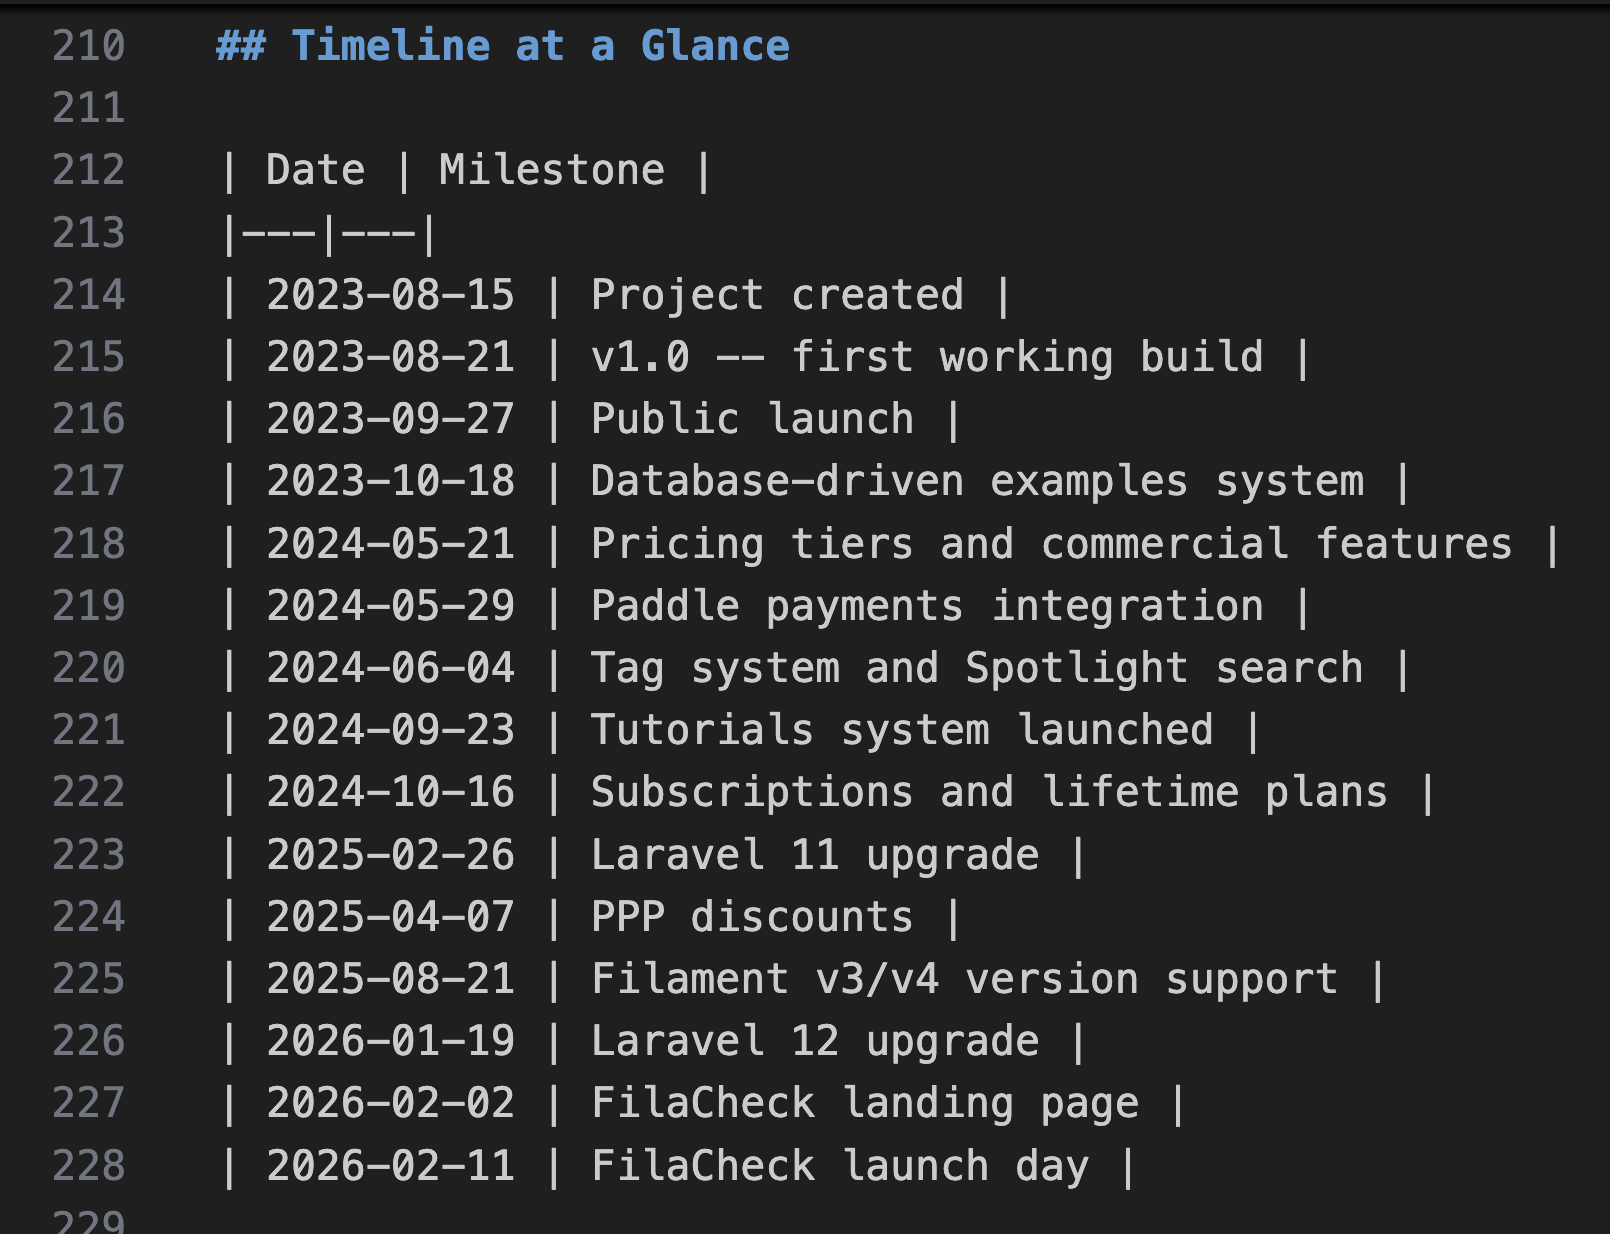This screenshot has width=1610, height=1234.
Task: Click the Date column header text
Action: click(315, 170)
